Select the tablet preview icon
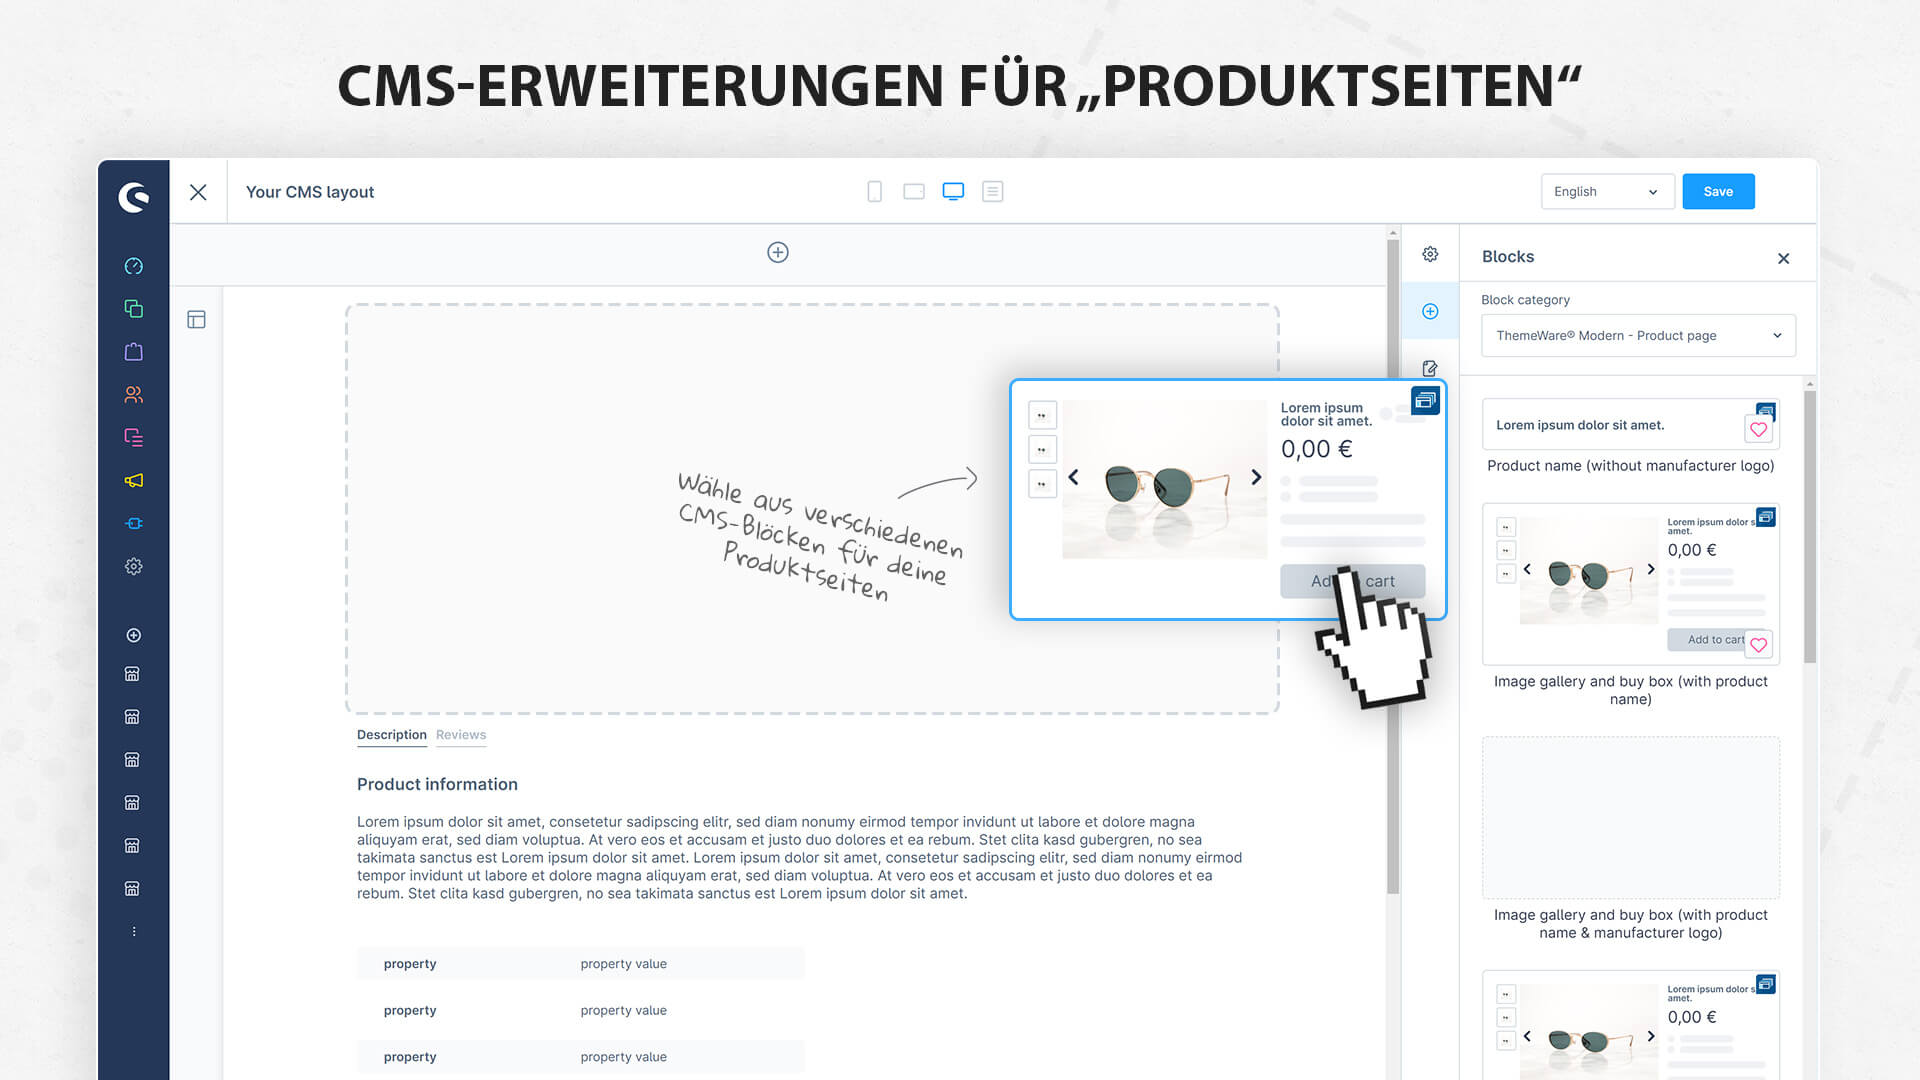Image resolution: width=1920 pixels, height=1080 pixels. [x=914, y=191]
